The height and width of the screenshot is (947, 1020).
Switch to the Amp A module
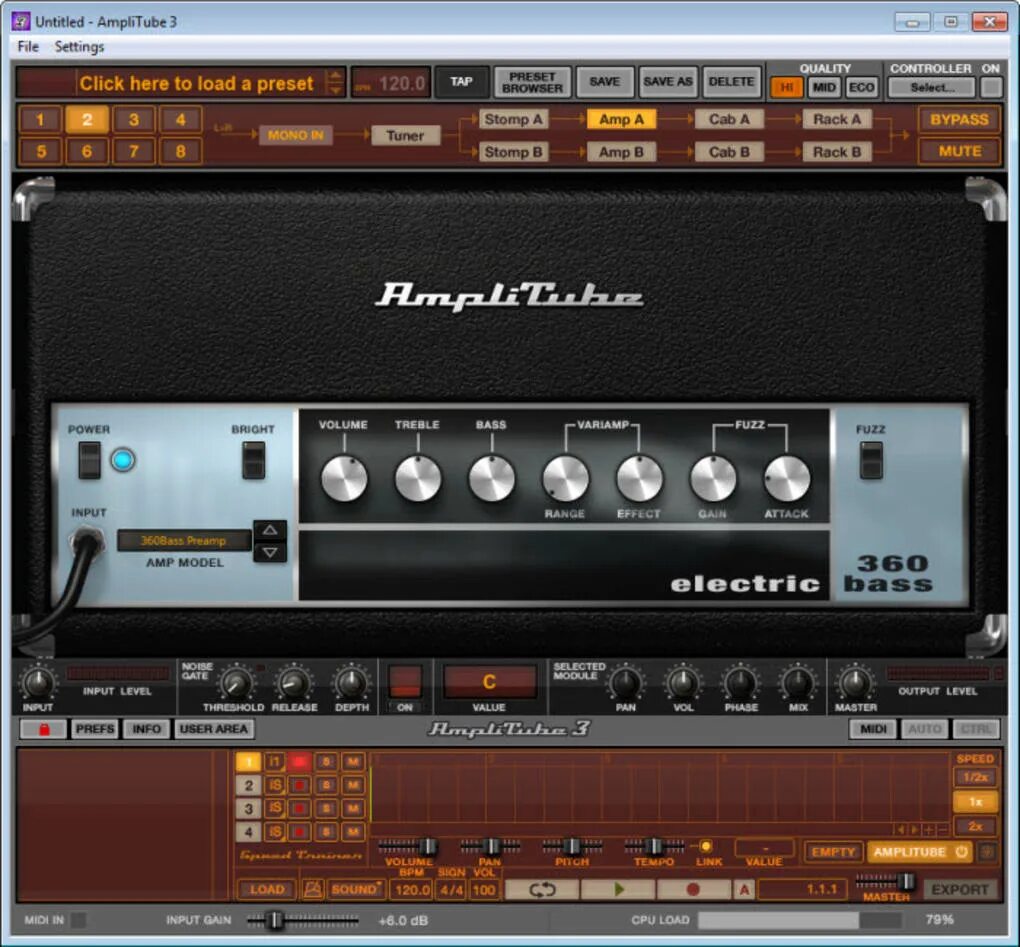coord(621,119)
